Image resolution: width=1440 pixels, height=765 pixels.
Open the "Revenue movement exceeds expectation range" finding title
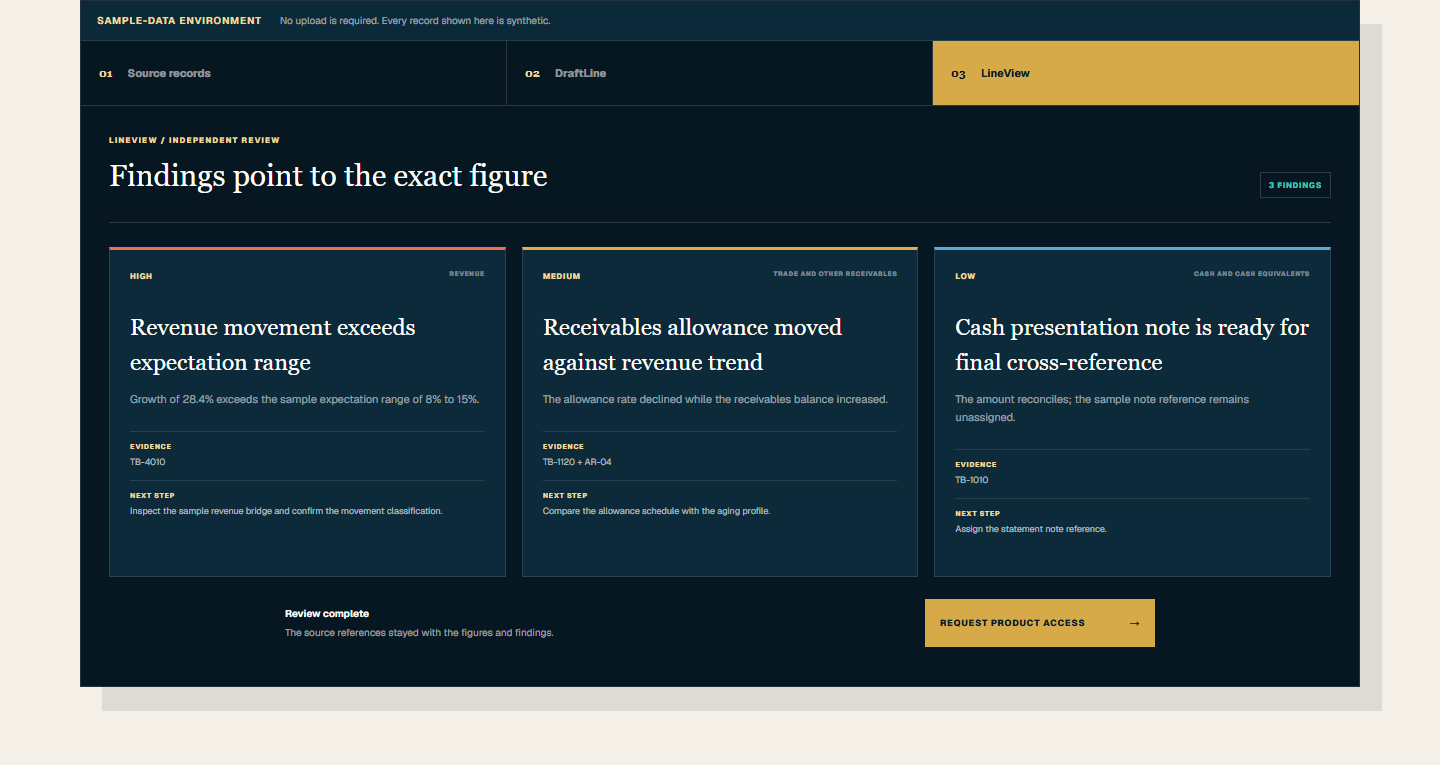[x=273, y=345]
